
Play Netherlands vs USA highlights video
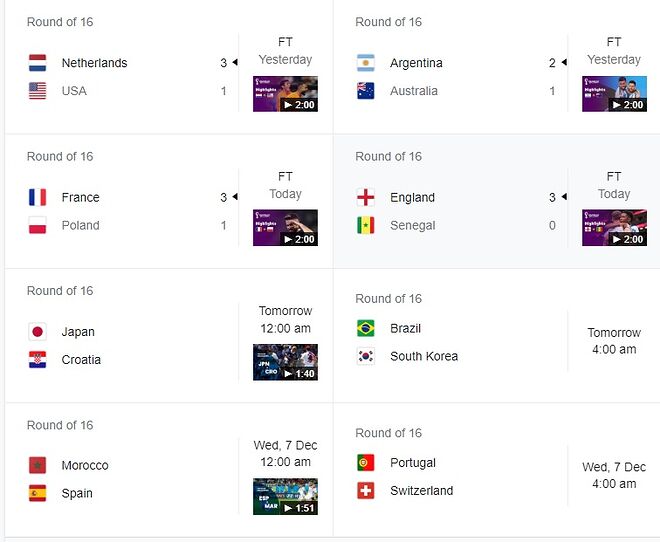[285, 94]
